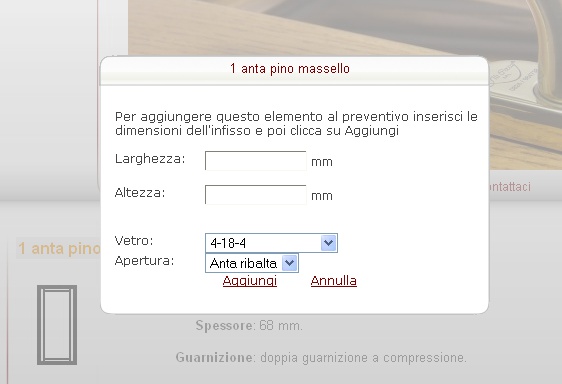Click the wooden window banner photo

[x=345, y=29]
